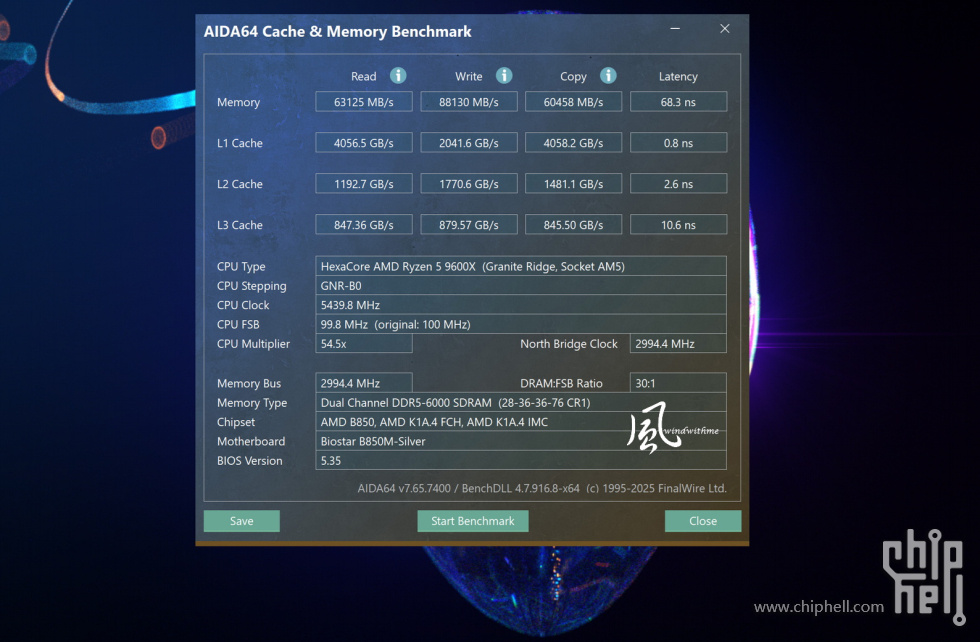Screen dimensions: 980x642
Task: Click L2 Cache write 1770.6 GB/s
Action: [x=469, y=184]
